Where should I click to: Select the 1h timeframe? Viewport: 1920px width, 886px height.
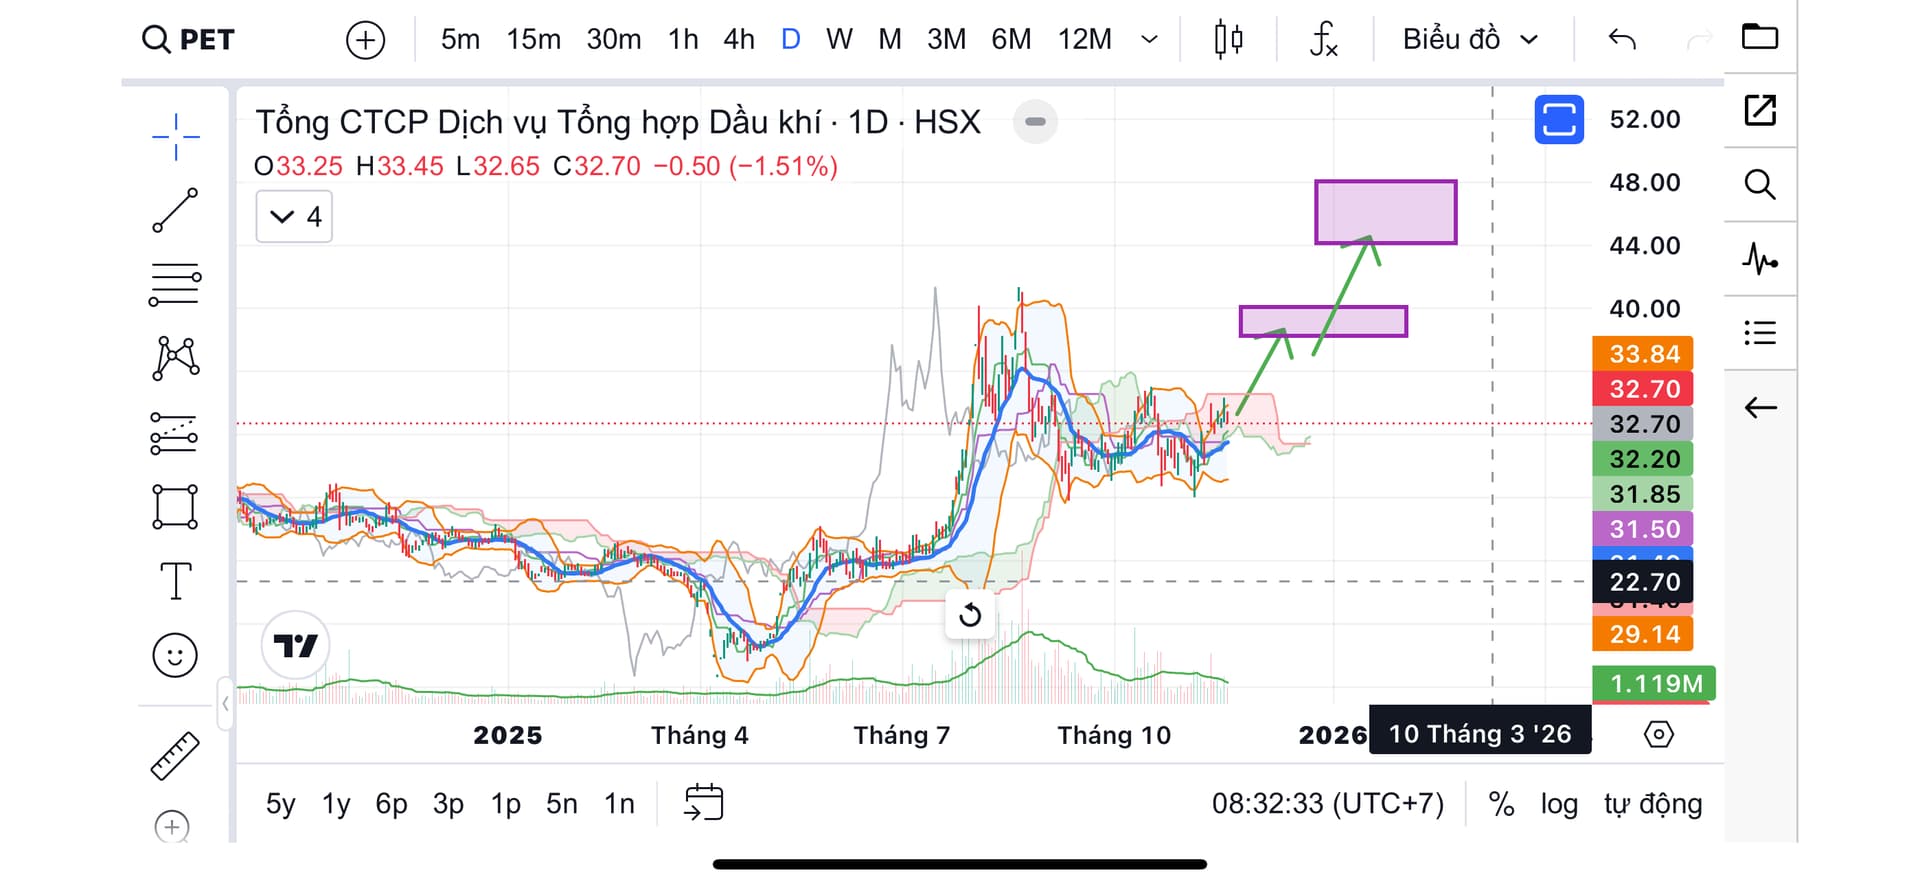point(683,40)
